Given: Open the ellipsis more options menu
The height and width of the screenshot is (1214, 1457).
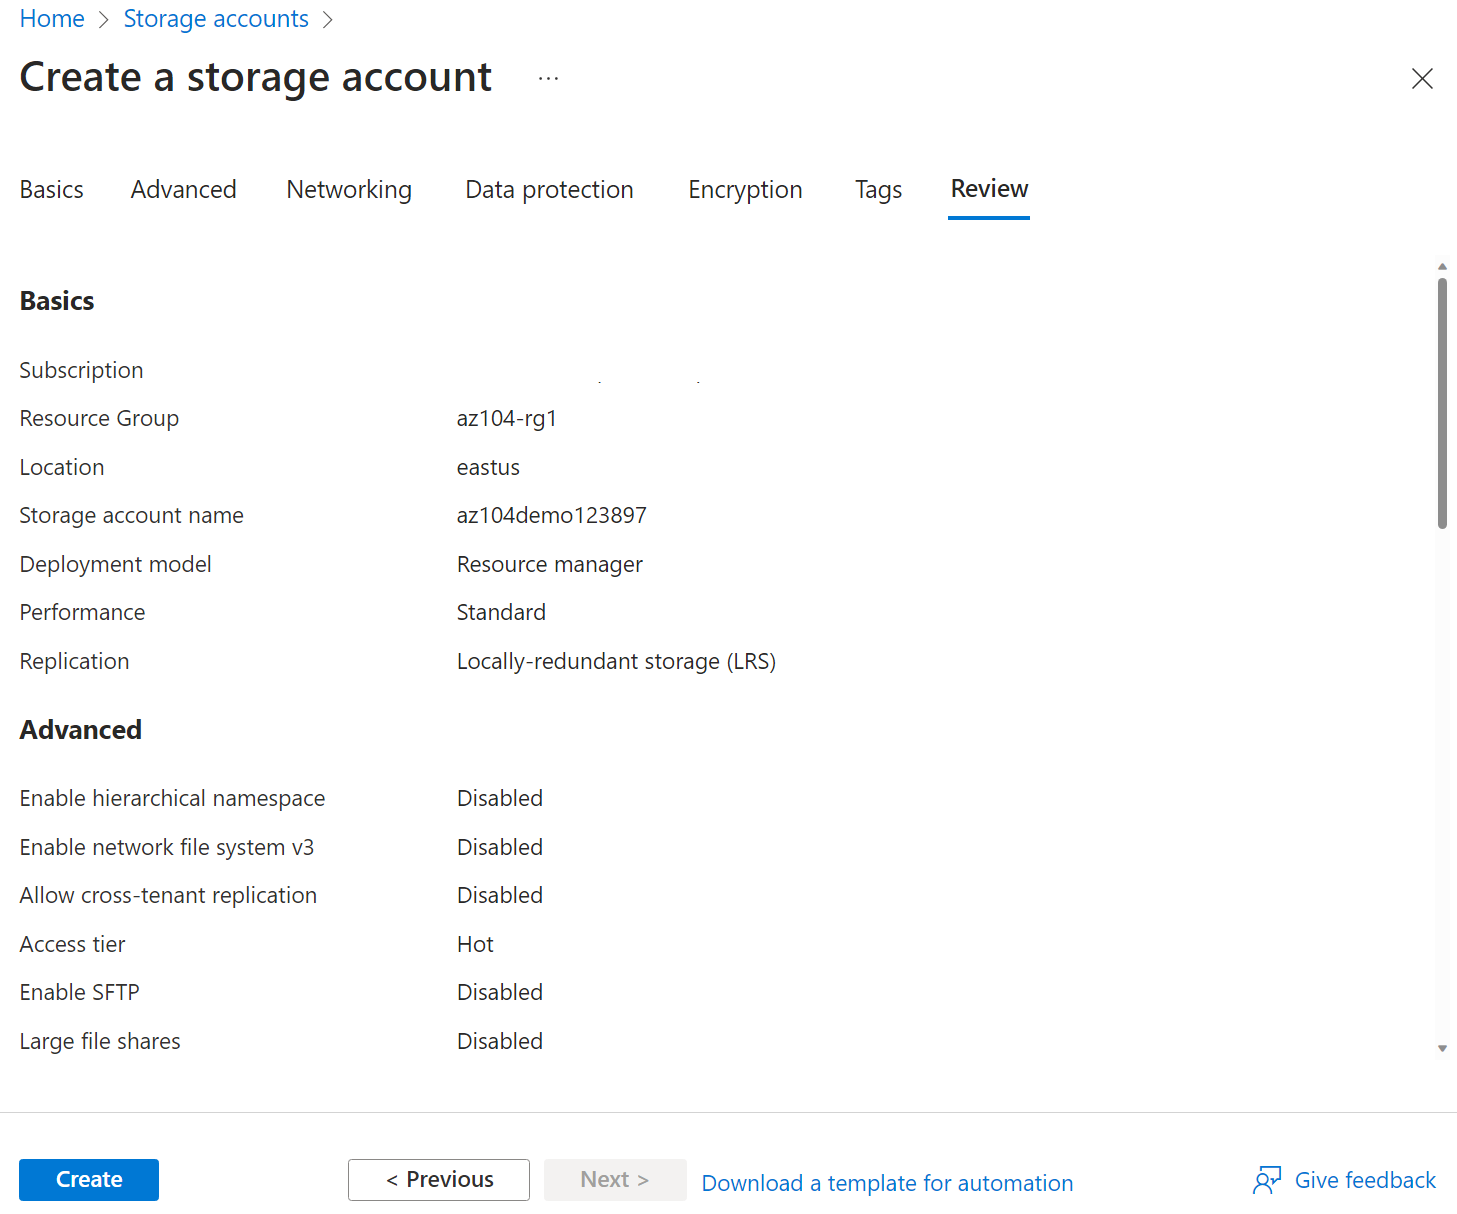Looking at the screenshot, I should coord(548,78).
